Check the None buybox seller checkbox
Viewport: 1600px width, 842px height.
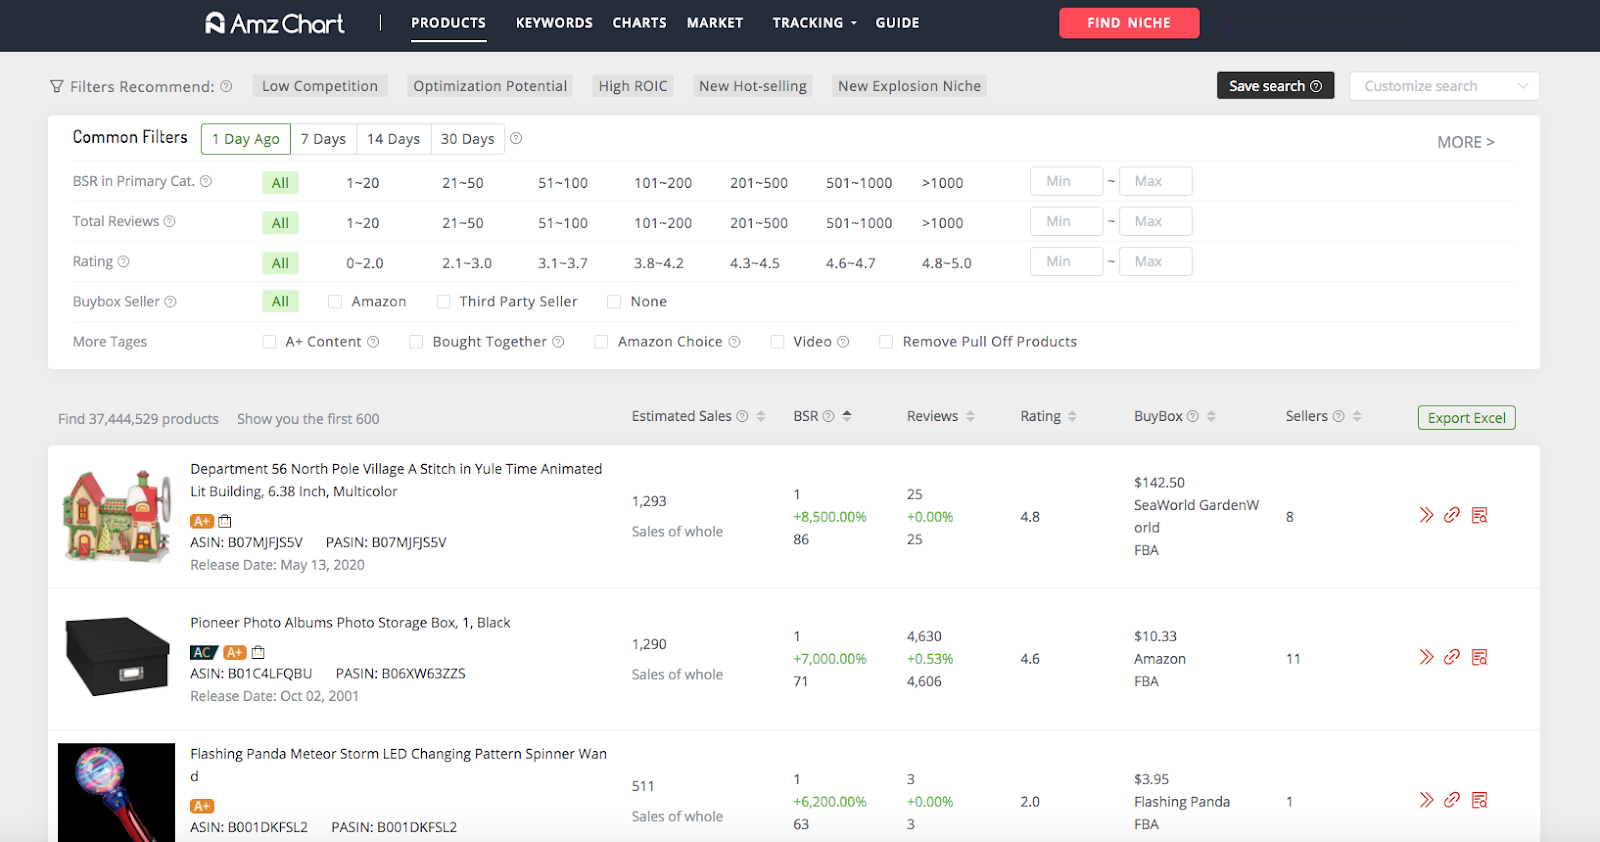pyautogui.click(x=614, y=301)
